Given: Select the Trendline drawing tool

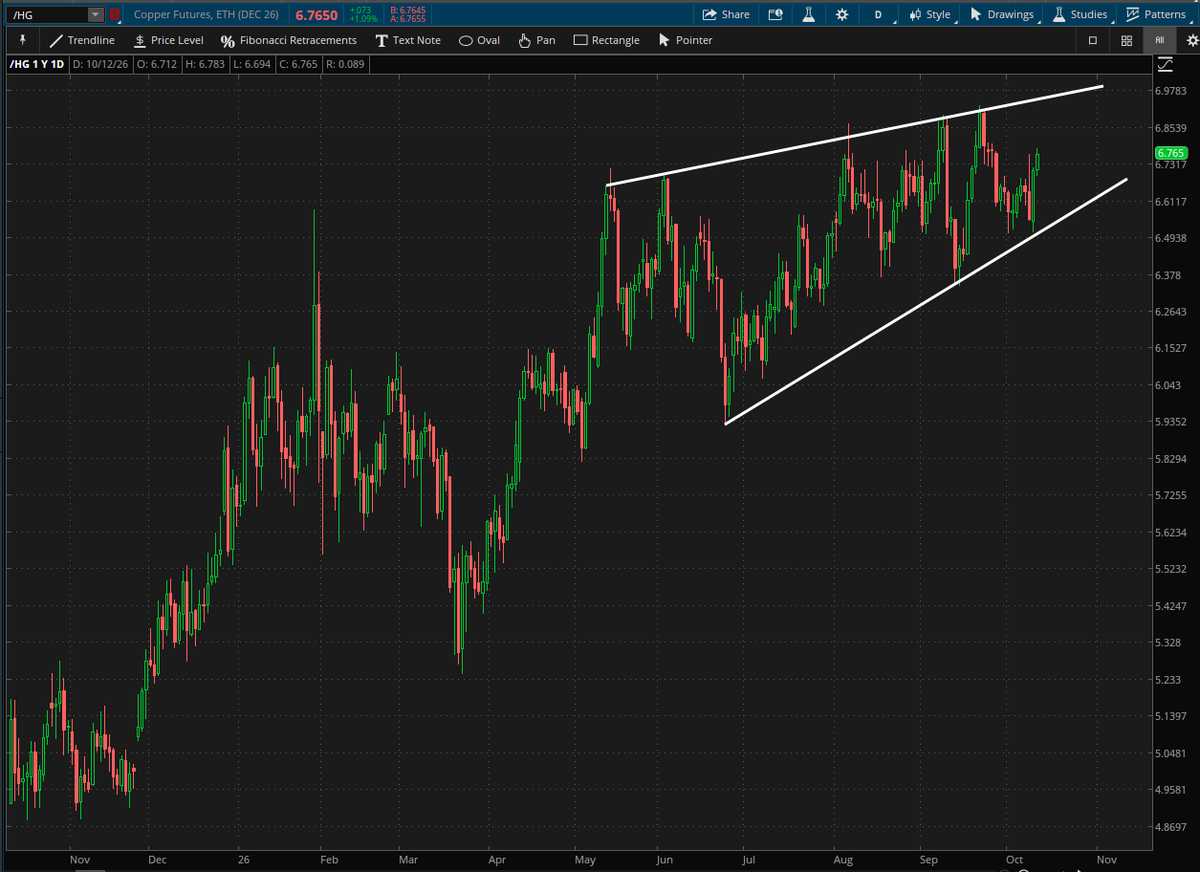Looking at the screenshot, I should point(81,40).
